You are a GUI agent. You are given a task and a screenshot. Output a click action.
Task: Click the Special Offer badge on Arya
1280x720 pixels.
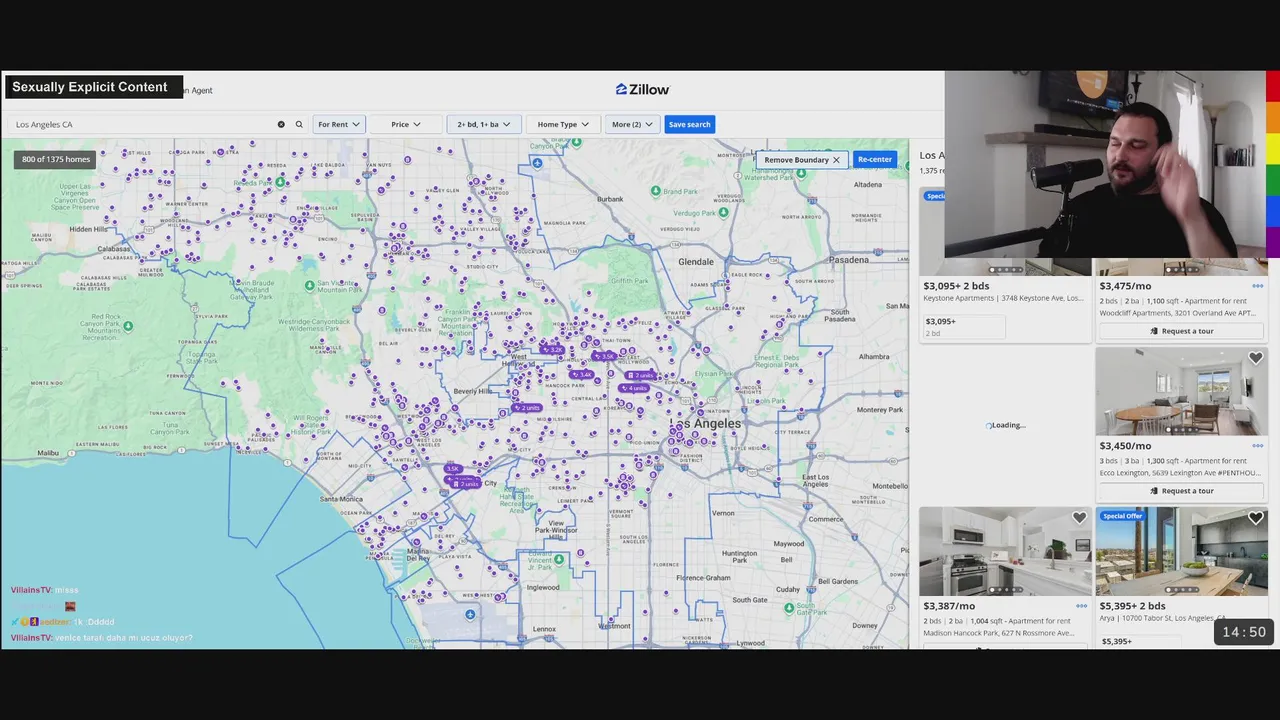coord(1122,516)
